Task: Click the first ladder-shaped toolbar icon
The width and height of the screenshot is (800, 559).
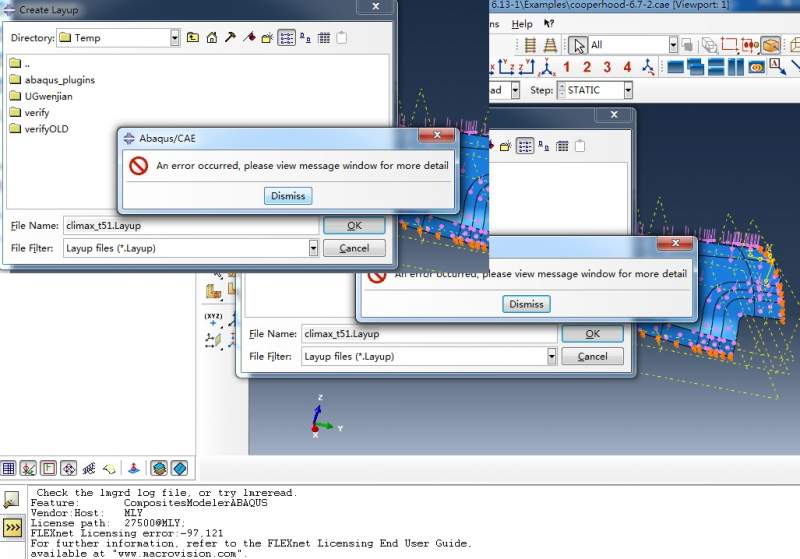Action: (530, 45)
